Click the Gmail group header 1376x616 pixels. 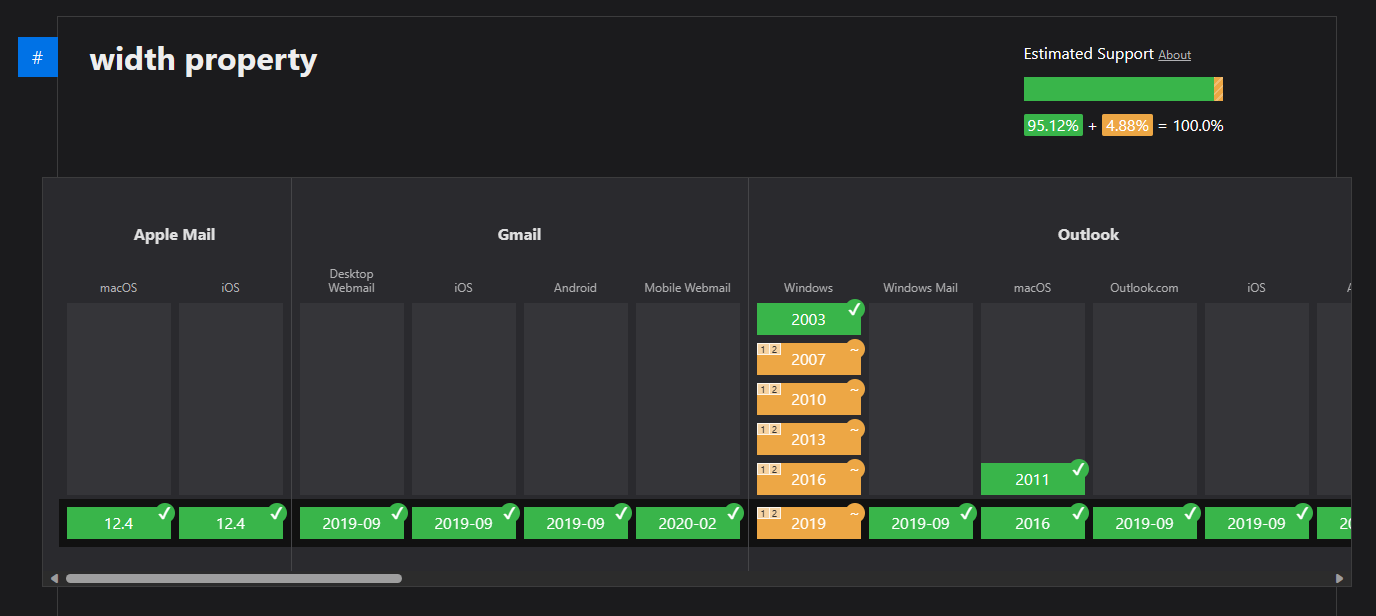520,235
